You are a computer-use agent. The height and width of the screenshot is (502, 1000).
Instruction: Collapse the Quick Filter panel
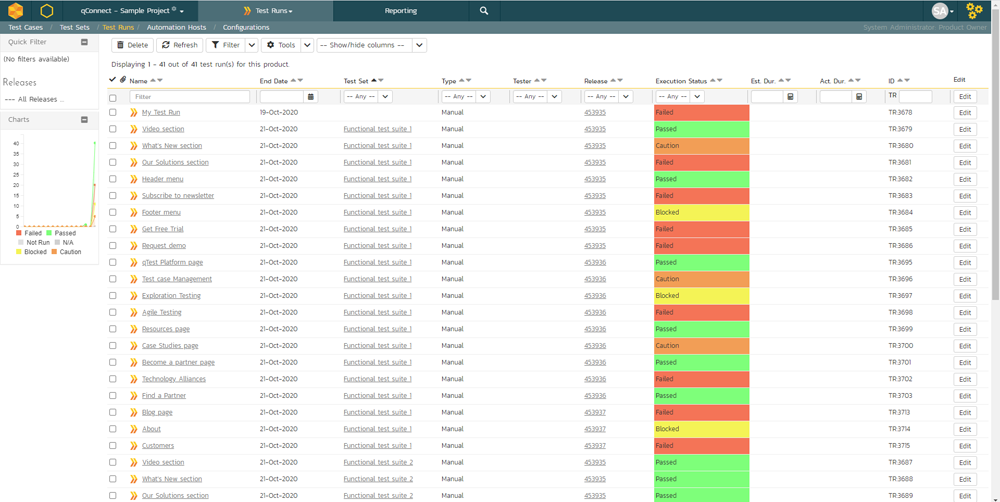pos(84,43)
